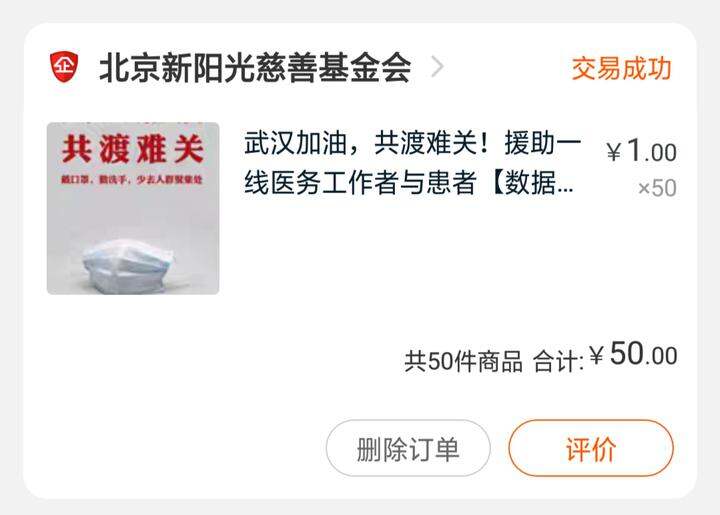Open the 北京新阳光慈善基金会 store page
This screenshot has height=515, width=720.
point(255,68)
